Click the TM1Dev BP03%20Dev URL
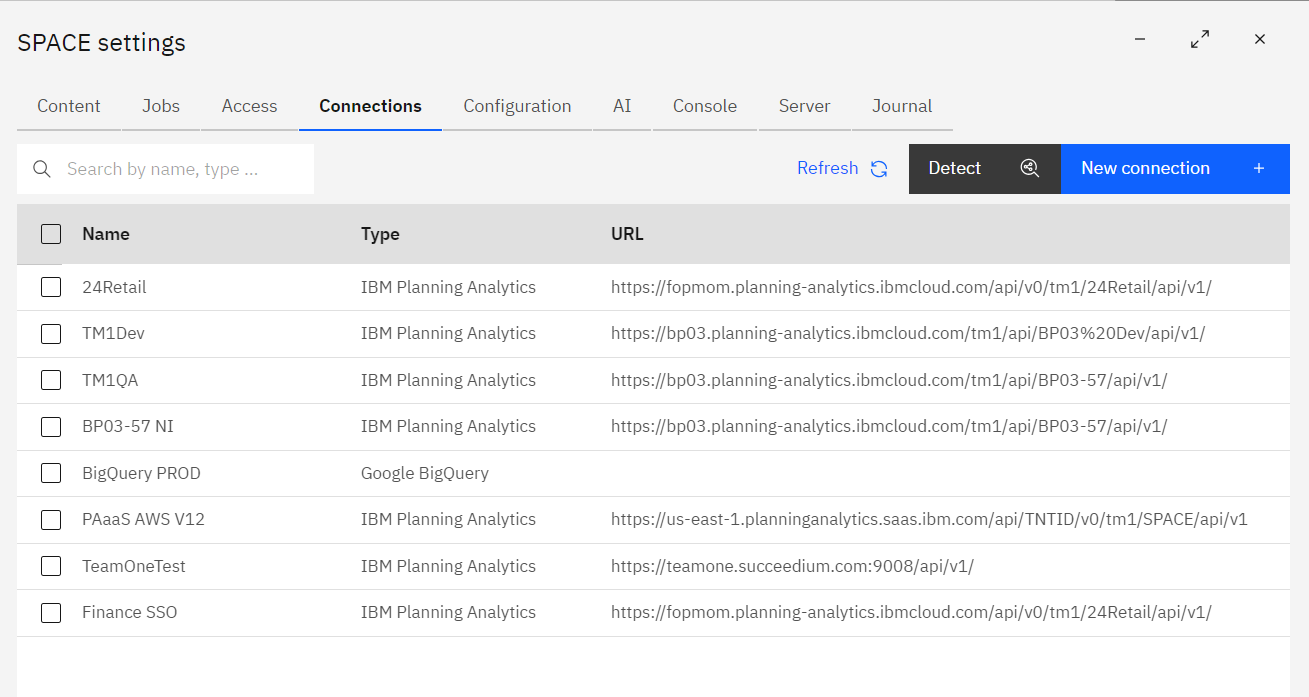The width and height of the screenshot is (1309, 697). point(908,333)
